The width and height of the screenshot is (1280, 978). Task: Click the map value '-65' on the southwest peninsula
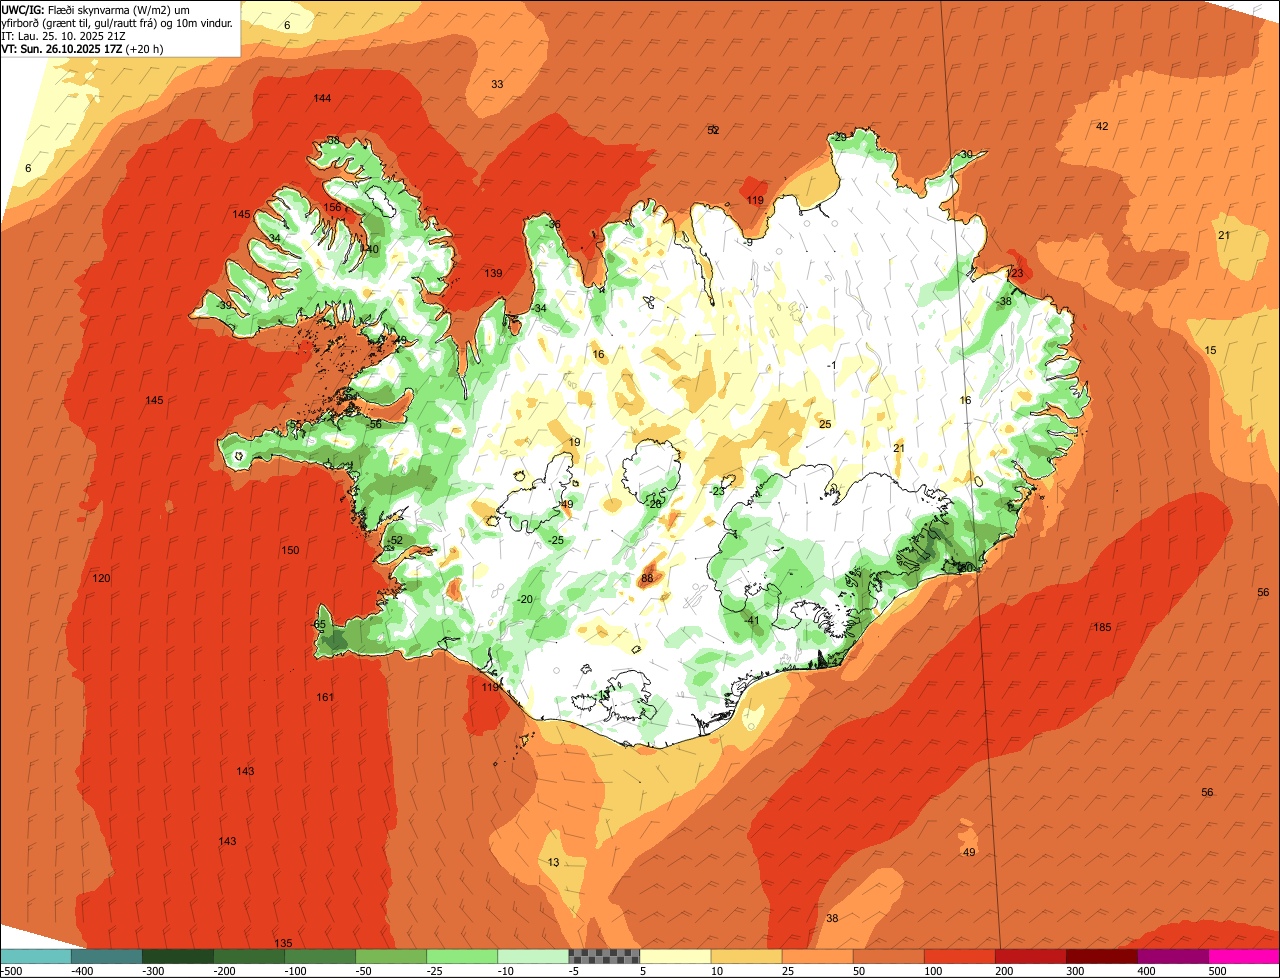coord(319,624)
